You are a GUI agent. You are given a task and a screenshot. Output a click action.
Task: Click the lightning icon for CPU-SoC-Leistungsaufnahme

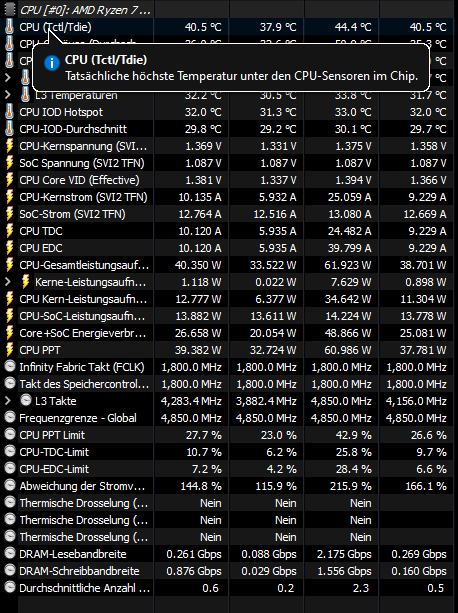tap(9, 316)
